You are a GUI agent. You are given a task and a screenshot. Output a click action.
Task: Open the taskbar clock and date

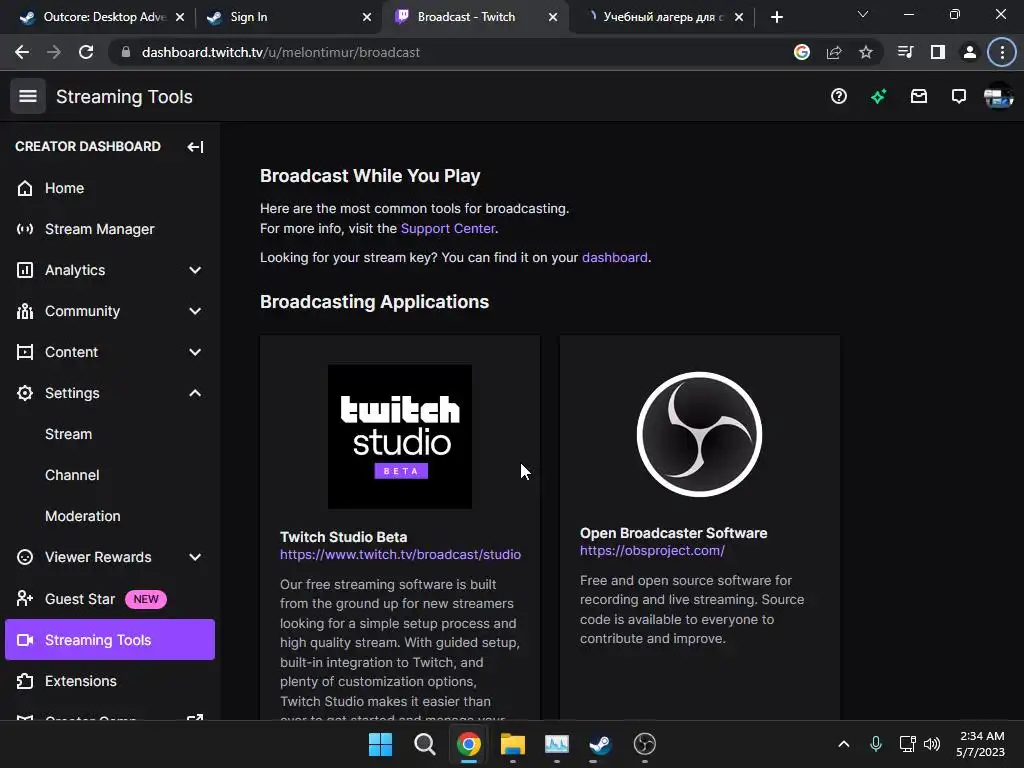coord(981,744)
